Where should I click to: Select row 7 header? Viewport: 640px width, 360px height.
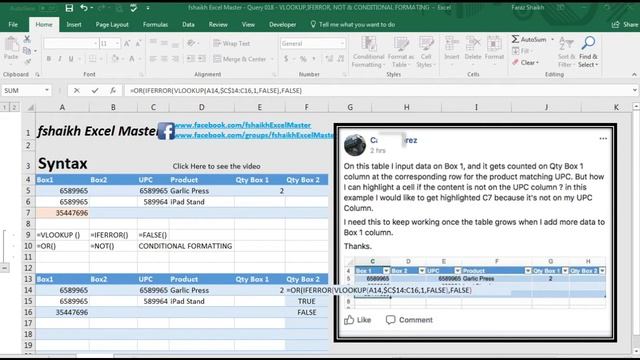click(x=28, y=213)
